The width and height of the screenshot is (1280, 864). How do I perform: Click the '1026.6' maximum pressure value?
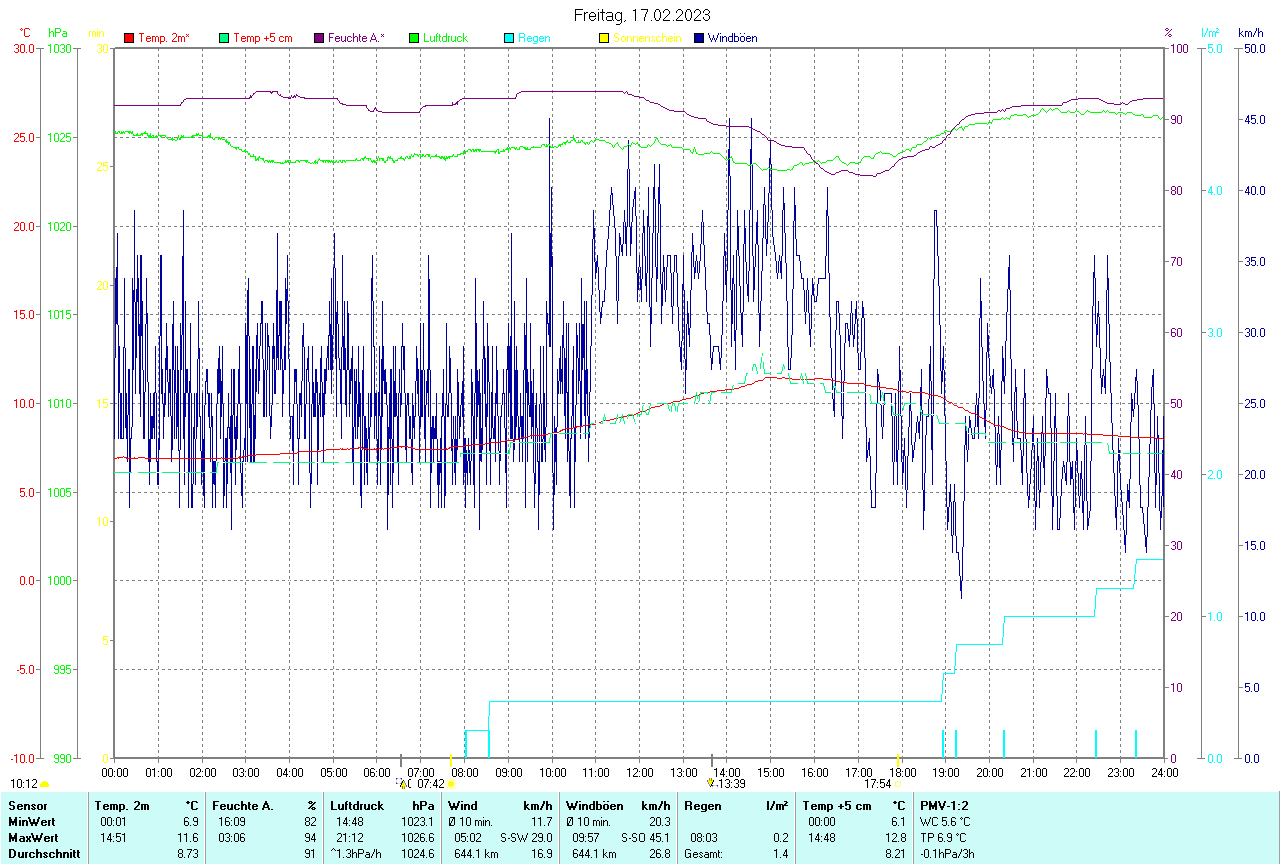coord(418,837)
